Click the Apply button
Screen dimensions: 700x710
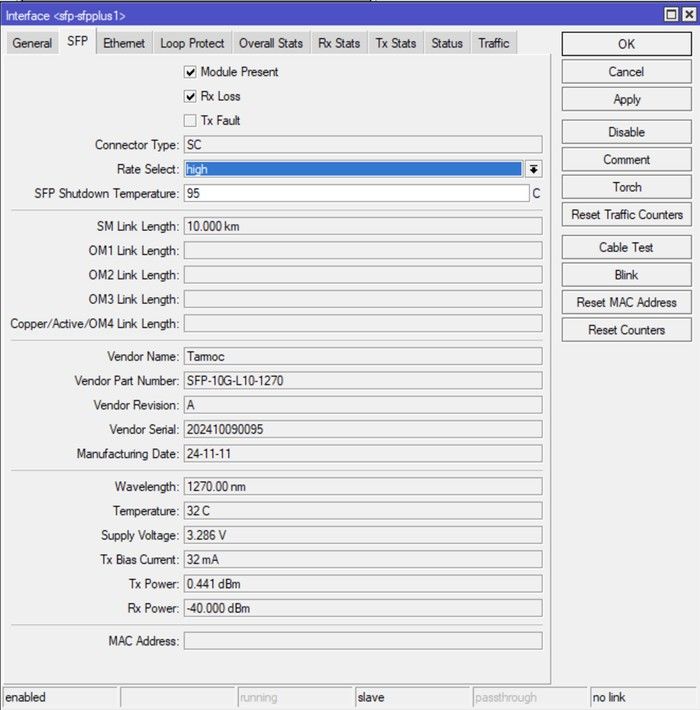[626, 99]
